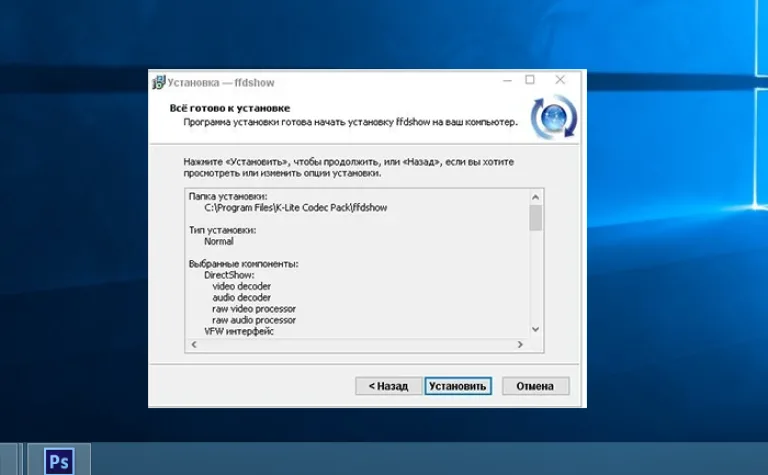Click the 'VFW интерфейс' line
768x475 pixels.
click(239, 332)
